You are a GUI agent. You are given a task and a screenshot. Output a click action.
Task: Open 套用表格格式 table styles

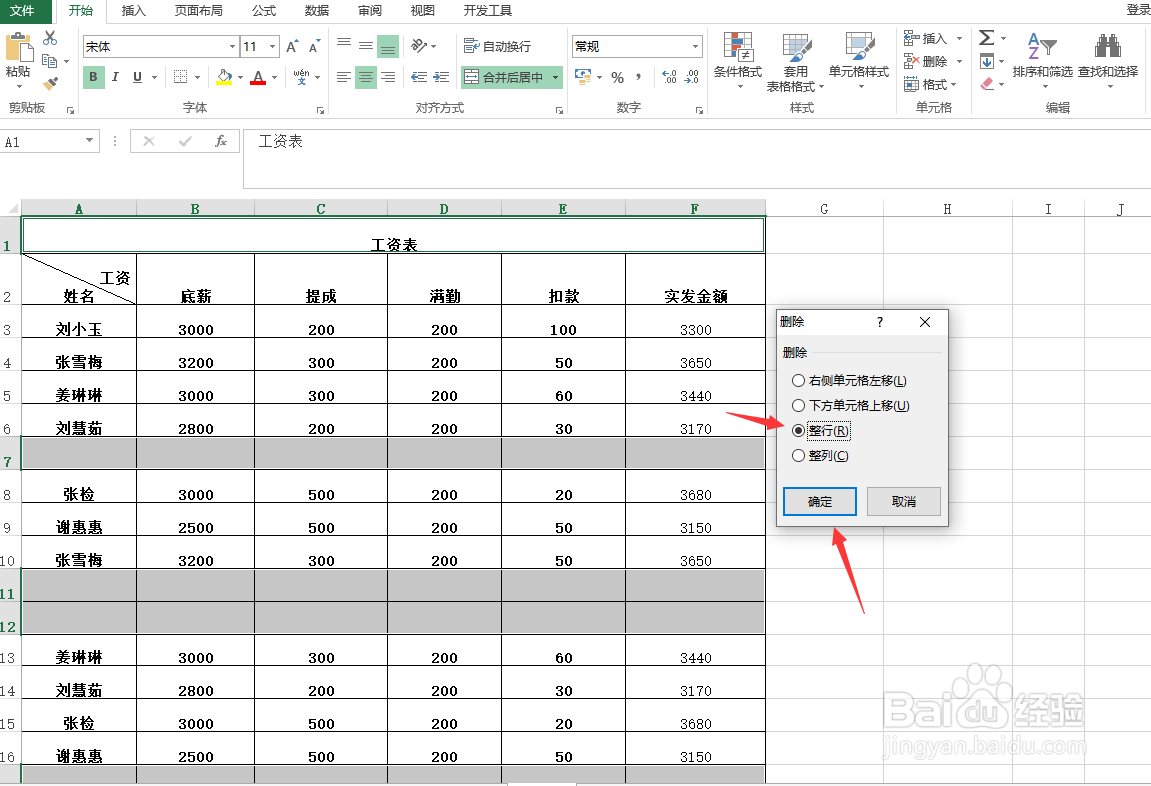tap(796, 62)
